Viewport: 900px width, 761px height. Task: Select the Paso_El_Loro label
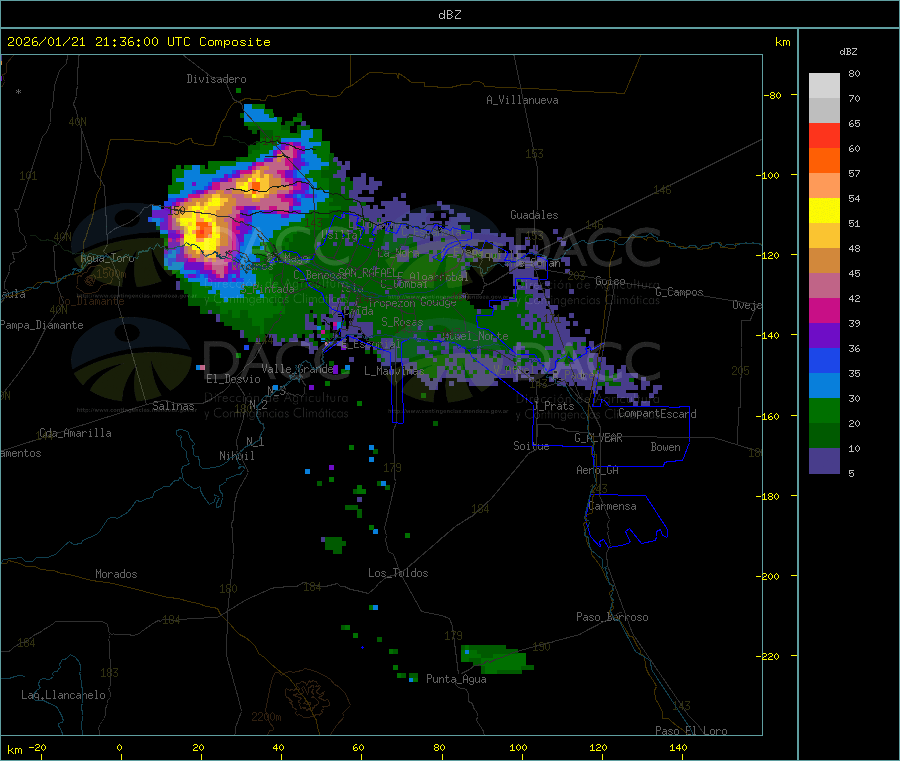pos(691,731)
